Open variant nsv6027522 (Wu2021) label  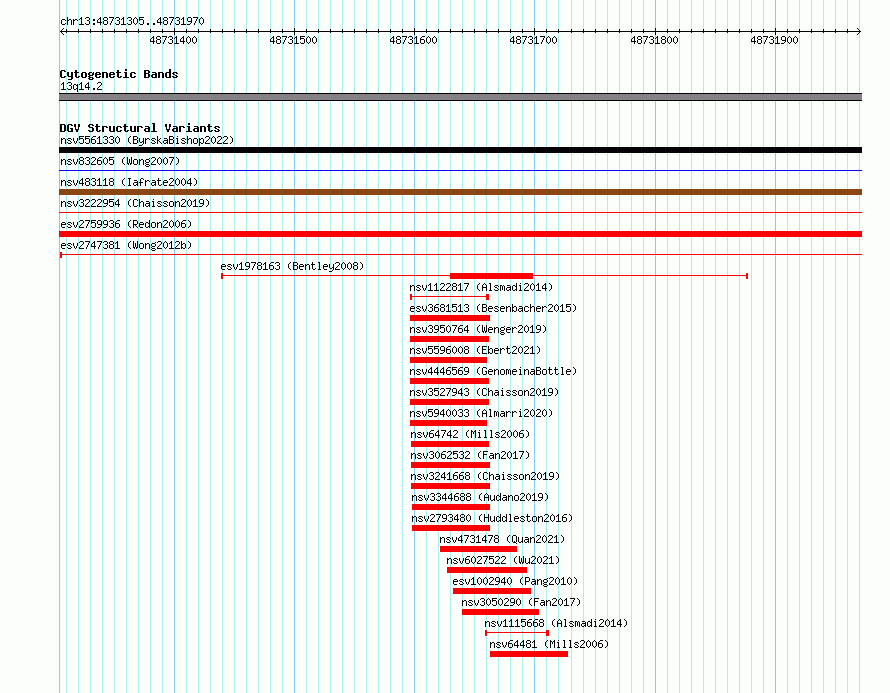pos(503,560)
